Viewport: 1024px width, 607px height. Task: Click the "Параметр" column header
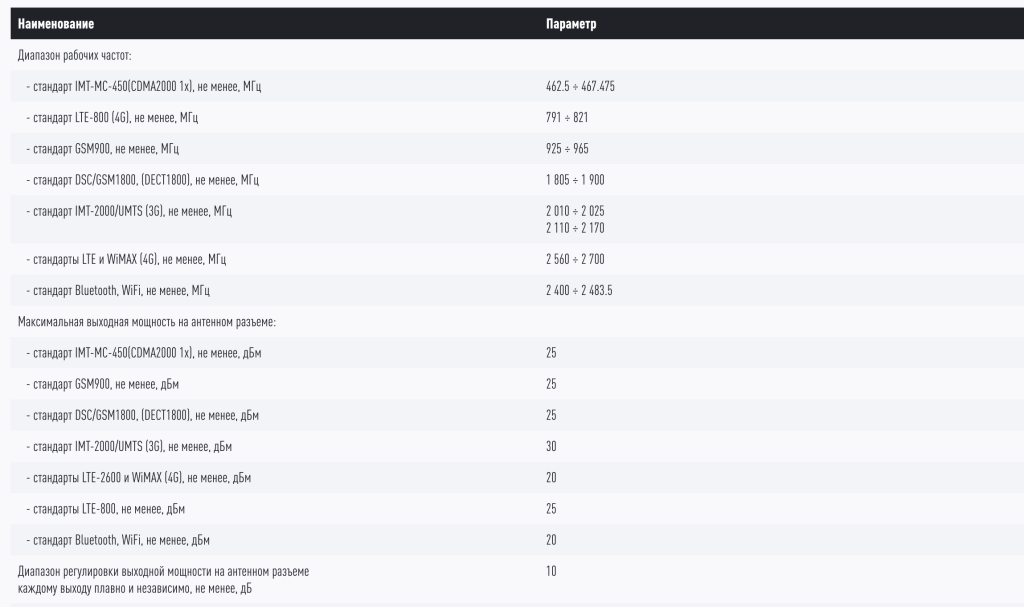click(x=571, y=24)
